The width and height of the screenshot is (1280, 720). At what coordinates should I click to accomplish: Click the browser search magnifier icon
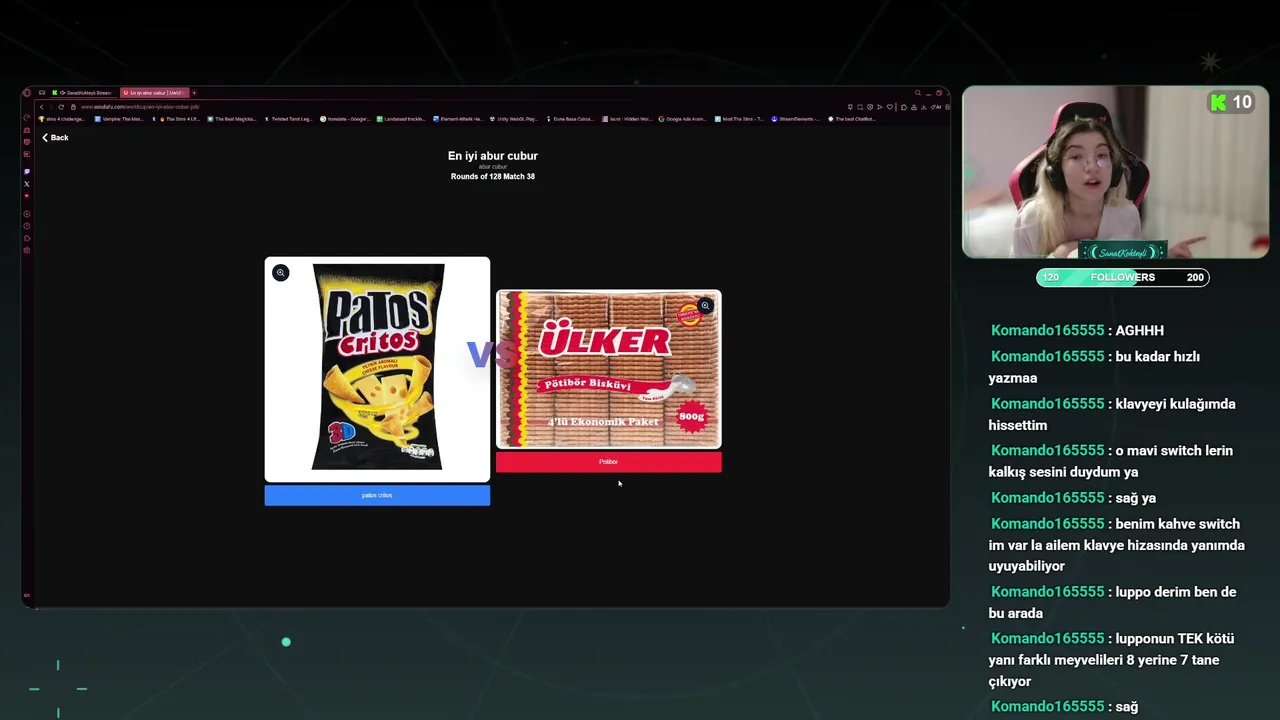[x=917, y=93]
